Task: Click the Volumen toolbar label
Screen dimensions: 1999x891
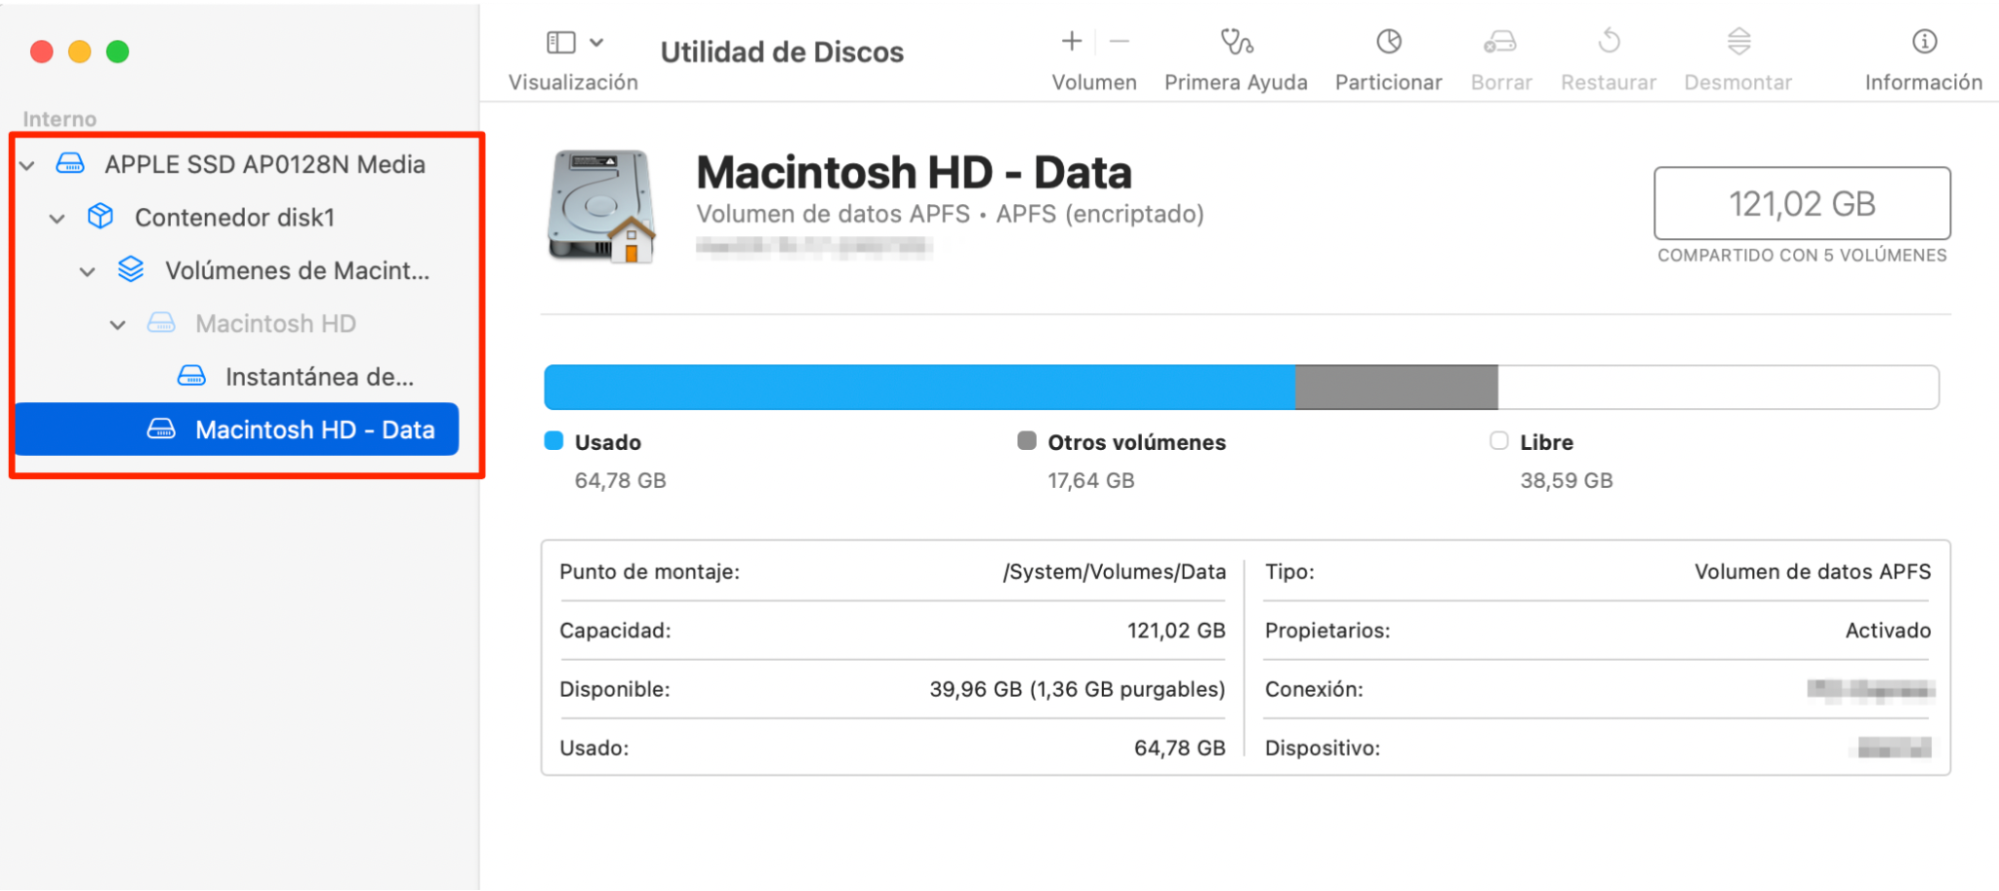Action: [1094, 82]
